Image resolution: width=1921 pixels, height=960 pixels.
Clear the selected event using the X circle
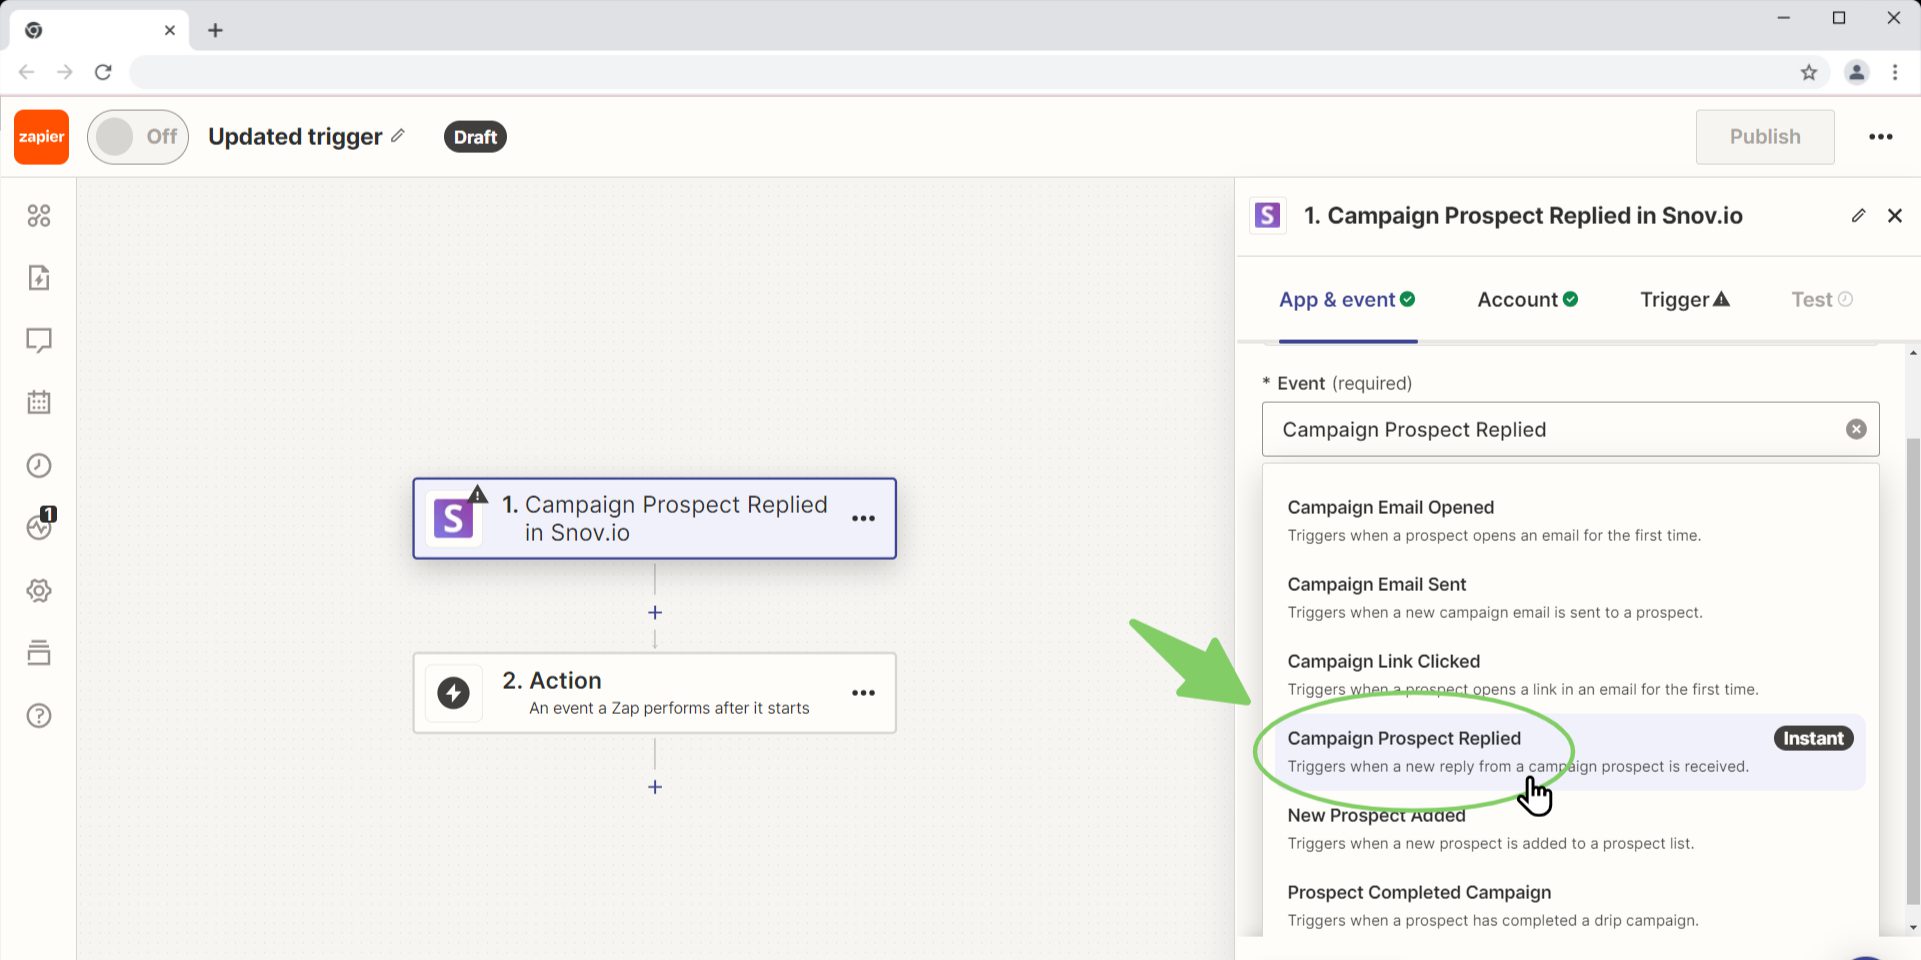1856,428
